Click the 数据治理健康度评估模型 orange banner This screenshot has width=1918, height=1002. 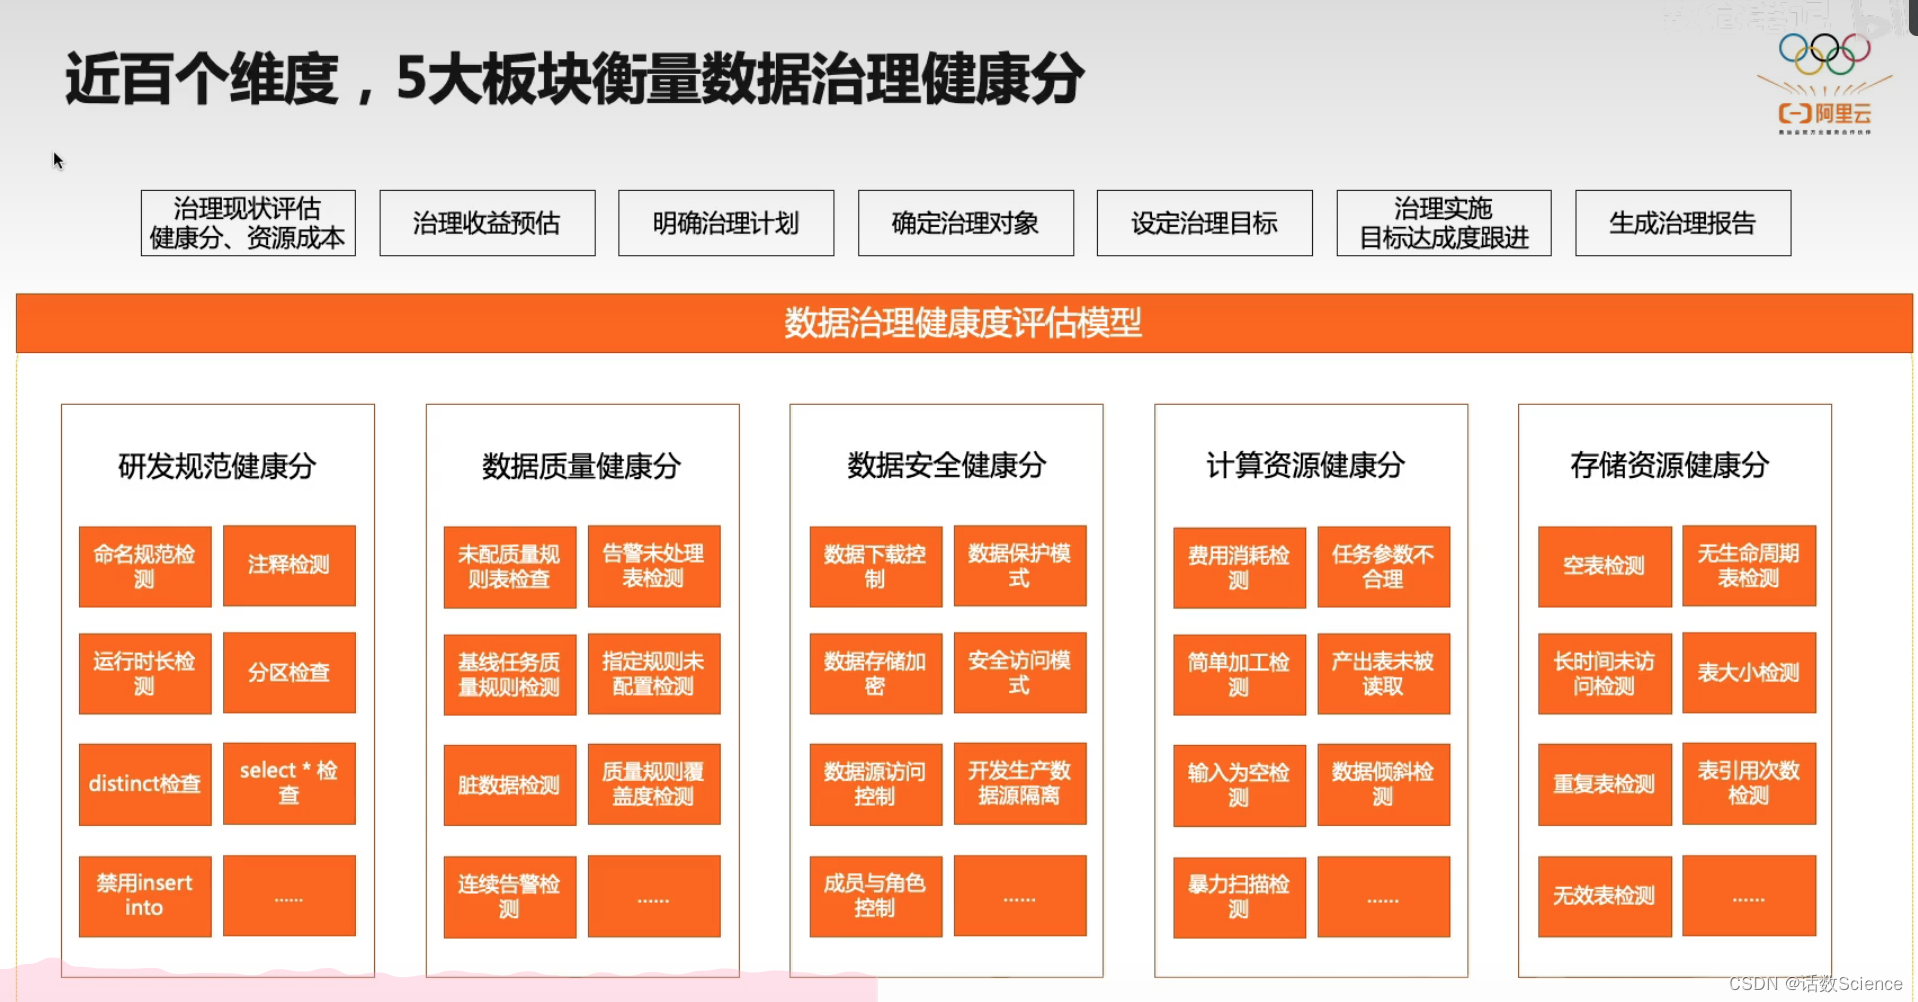tap(964, 323)
